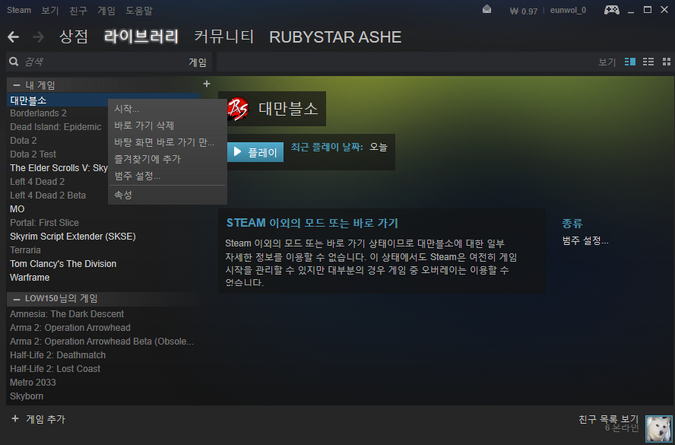Switch to list view icon
Image resolution: width=675 pixels, height=445 pixels.
648,62
